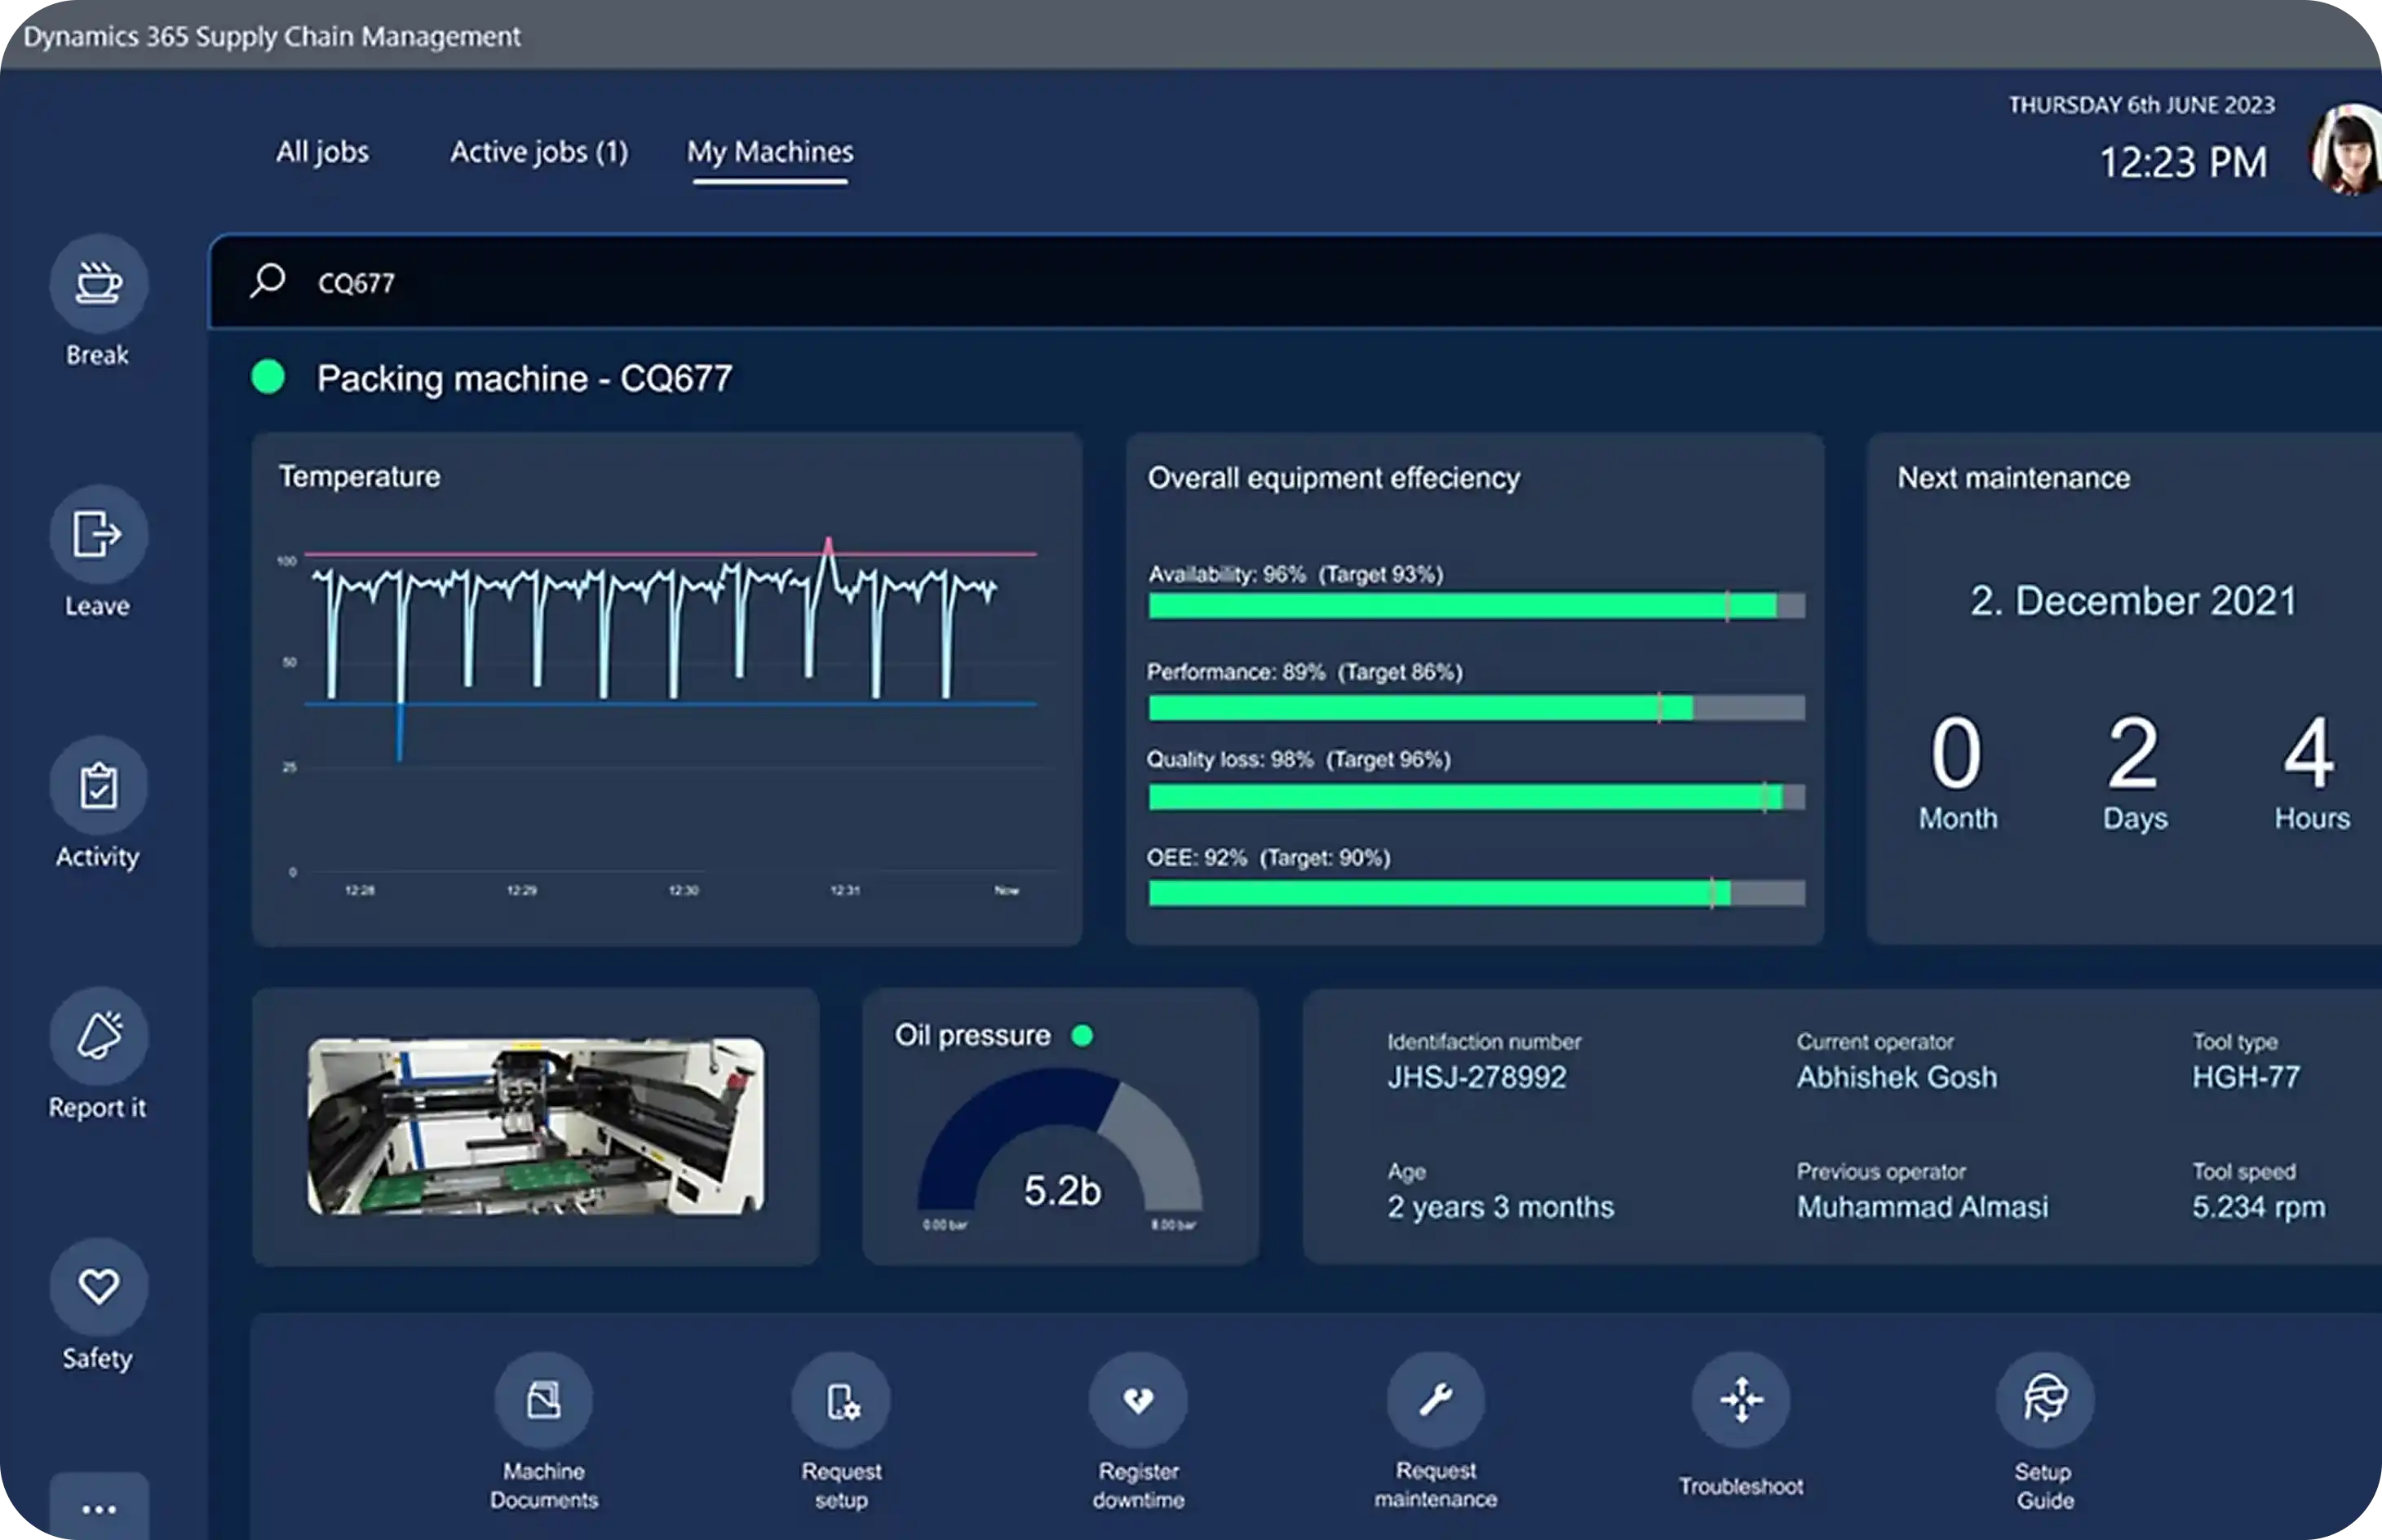Select the Register downtime icon
This screenshot has width=2382, height=1540.
pos(1138,1398)
